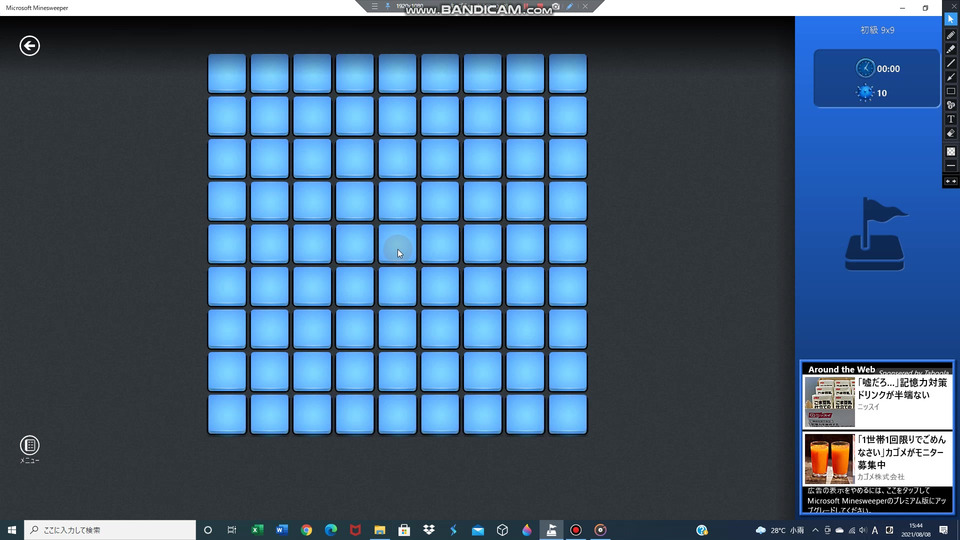Reveal top-right corner tile of minefield
960x540 pixels.
click(568, 73)
